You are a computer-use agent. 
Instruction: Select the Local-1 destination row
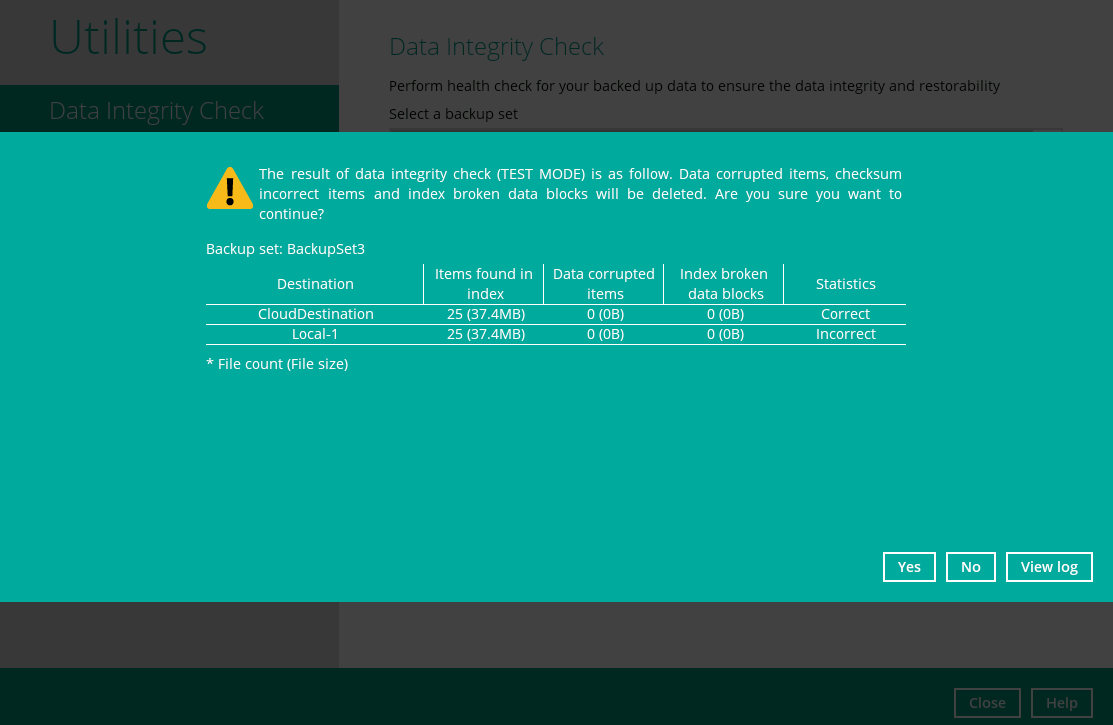[315, 334]
